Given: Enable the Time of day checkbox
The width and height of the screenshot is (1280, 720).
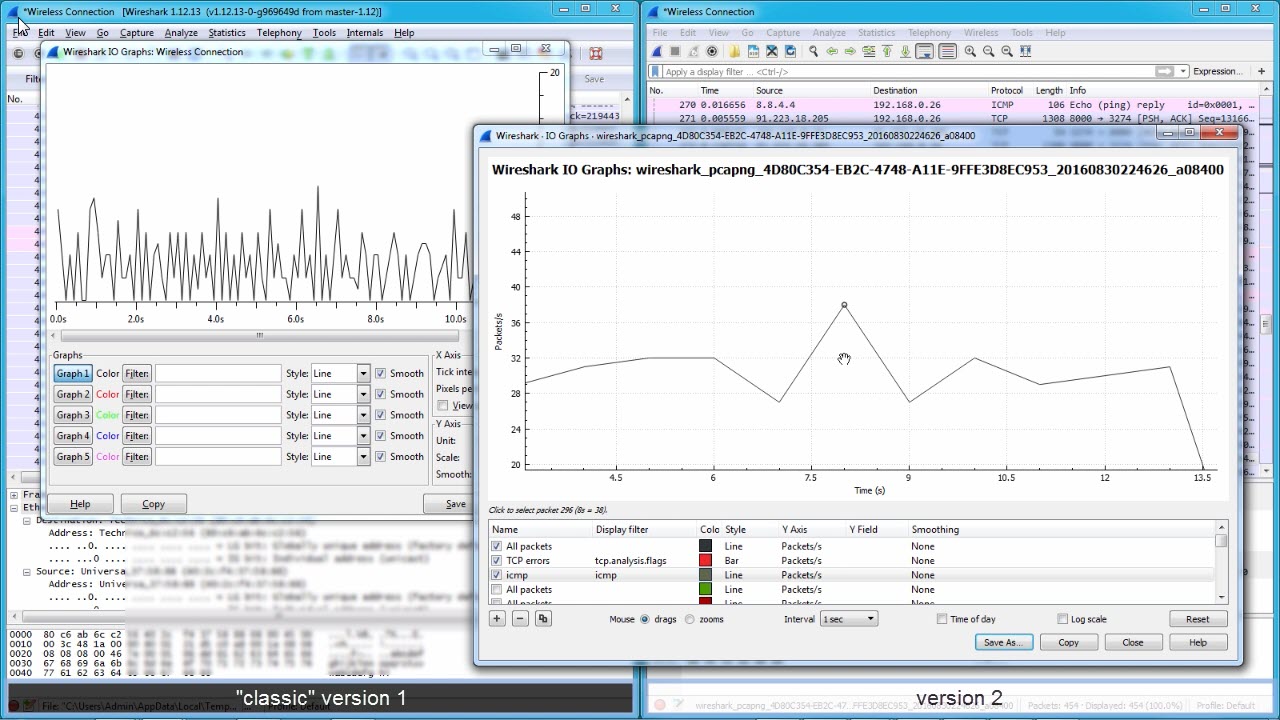Looking at the screenshot, I should point(942,619).
